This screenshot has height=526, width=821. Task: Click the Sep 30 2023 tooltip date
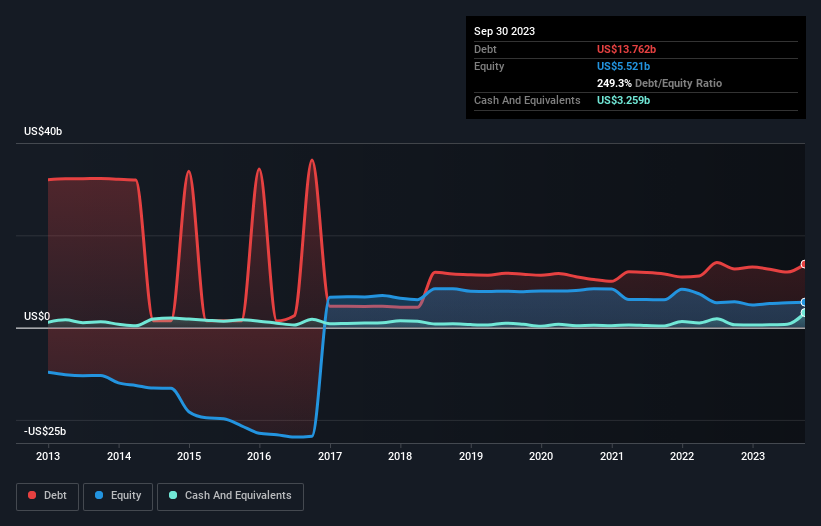(x=504, y=31)
